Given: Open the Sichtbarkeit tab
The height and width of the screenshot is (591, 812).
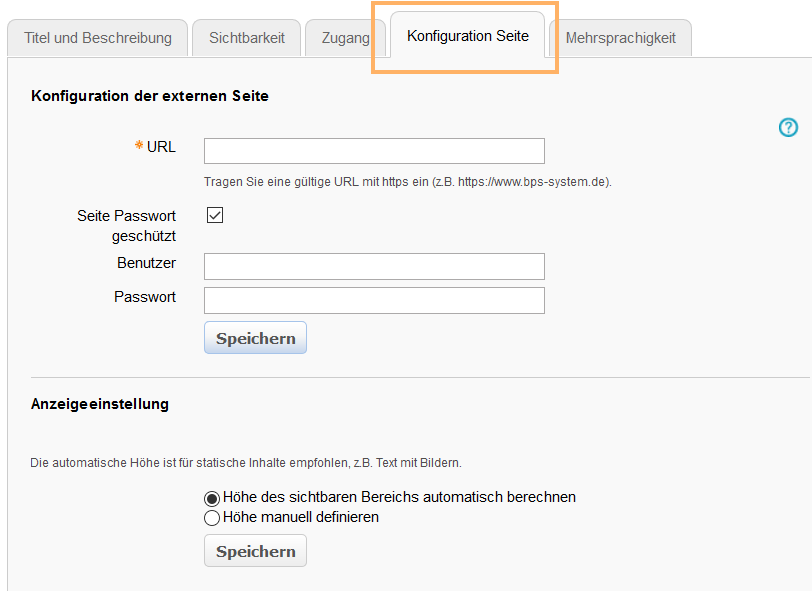Looking at the screenshot, I should click(246, 36).
